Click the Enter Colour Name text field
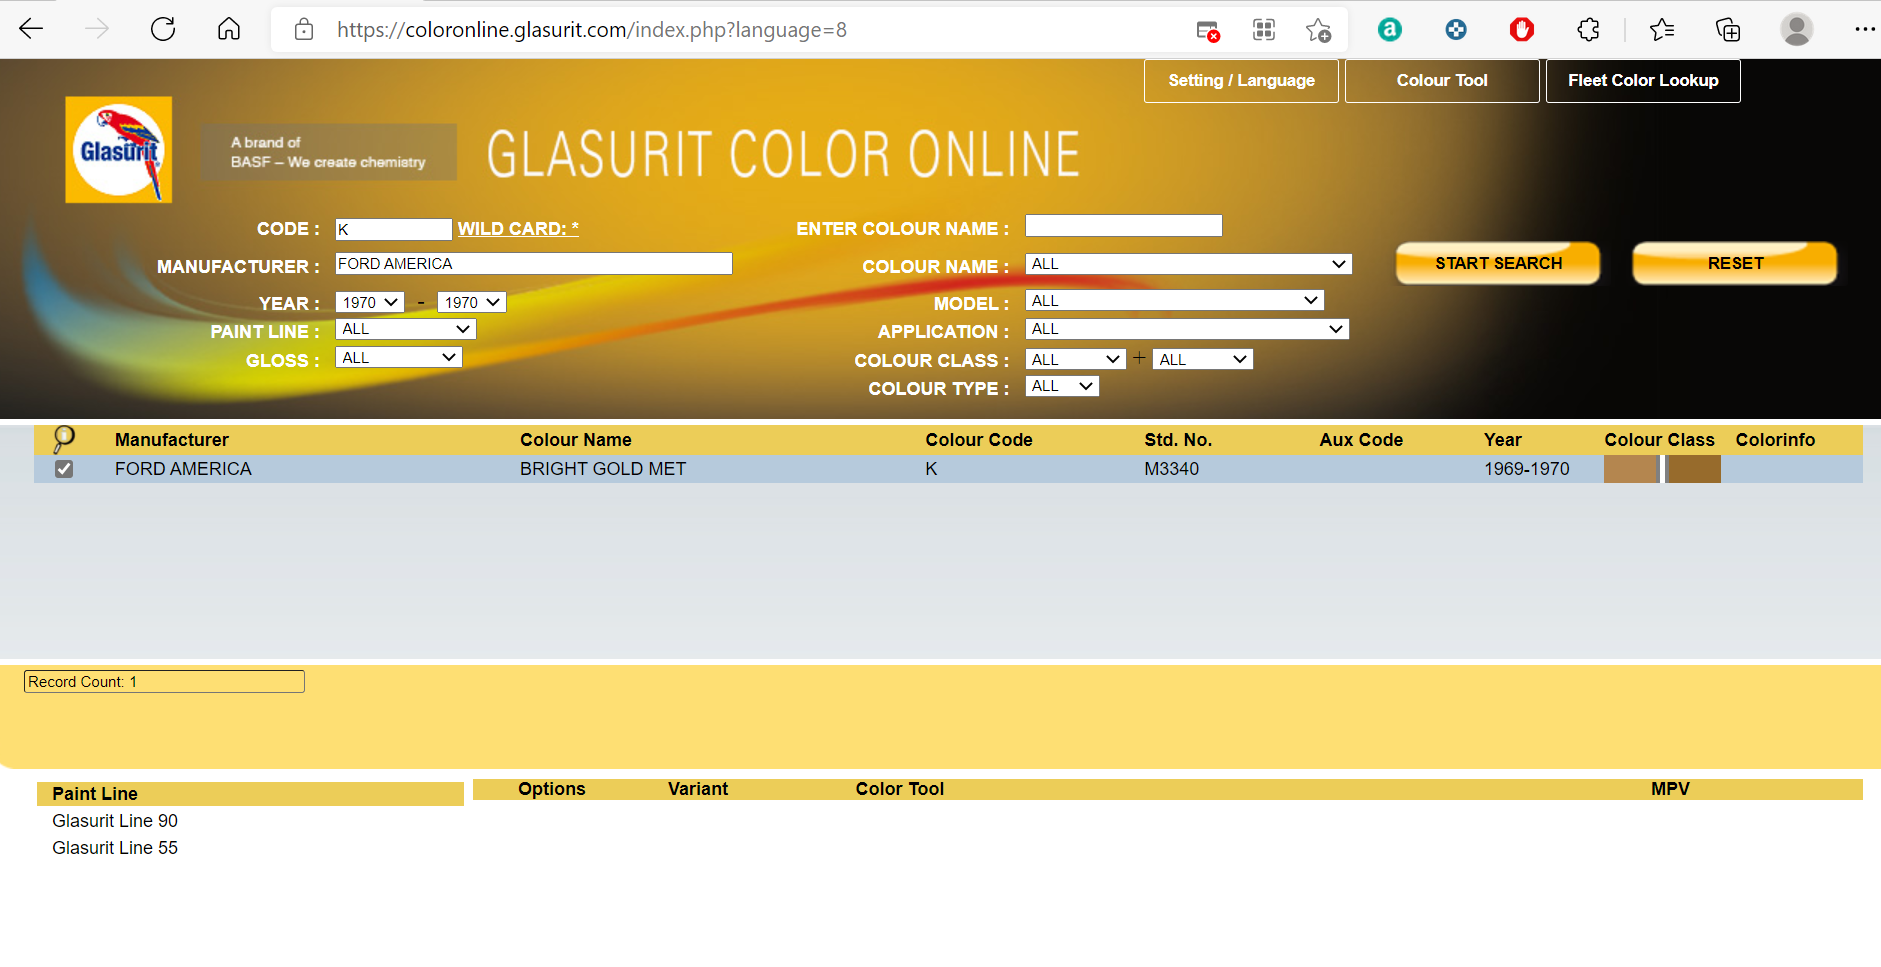The height and width of the screenshot is (967, 1881). (1123, 226)
